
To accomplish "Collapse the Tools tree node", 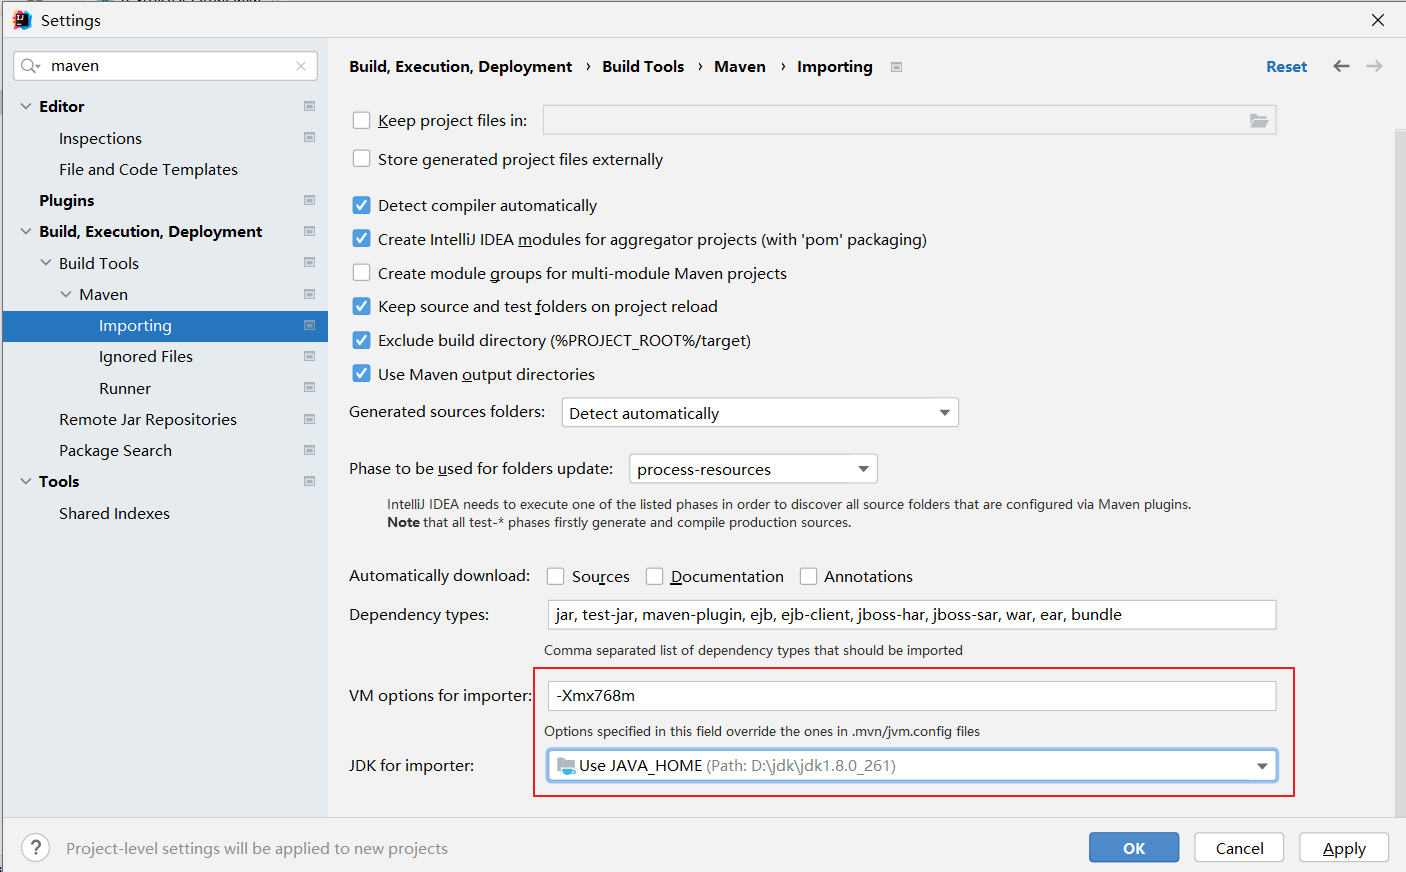I will click(26, 481).
